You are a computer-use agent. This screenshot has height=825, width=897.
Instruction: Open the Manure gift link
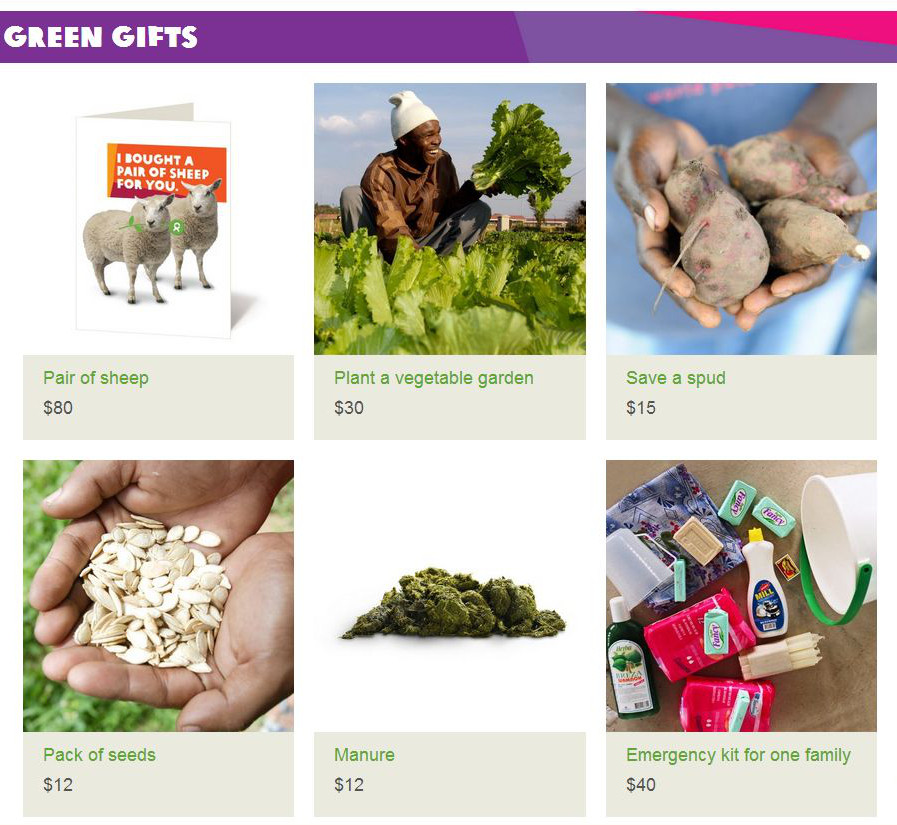coord(364,755)
